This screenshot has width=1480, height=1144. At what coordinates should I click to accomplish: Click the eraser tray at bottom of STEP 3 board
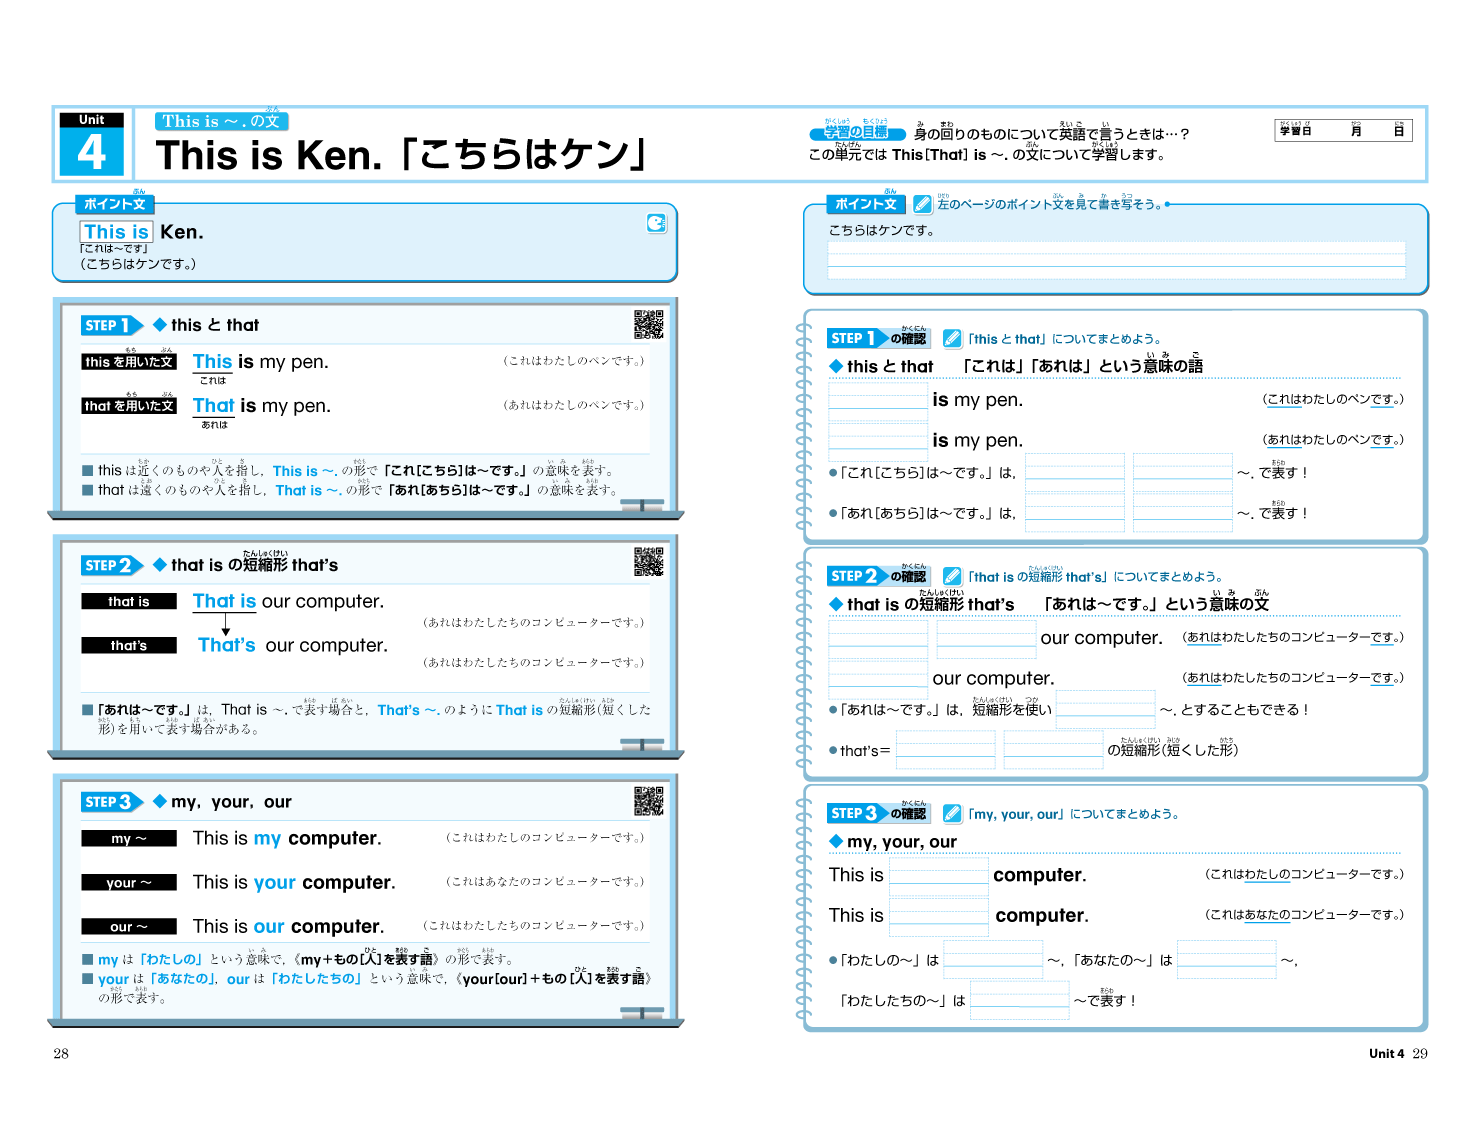click(x=641, y=1014)
